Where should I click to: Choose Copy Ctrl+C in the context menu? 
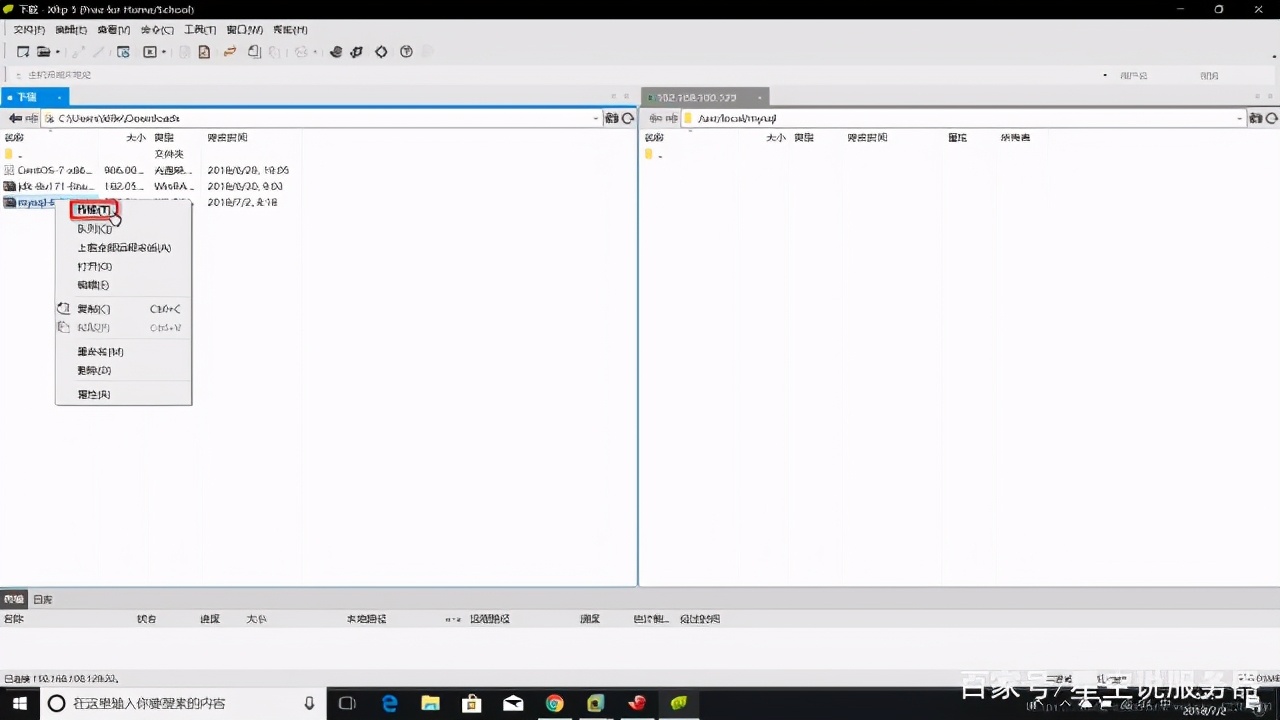[123, 309]
